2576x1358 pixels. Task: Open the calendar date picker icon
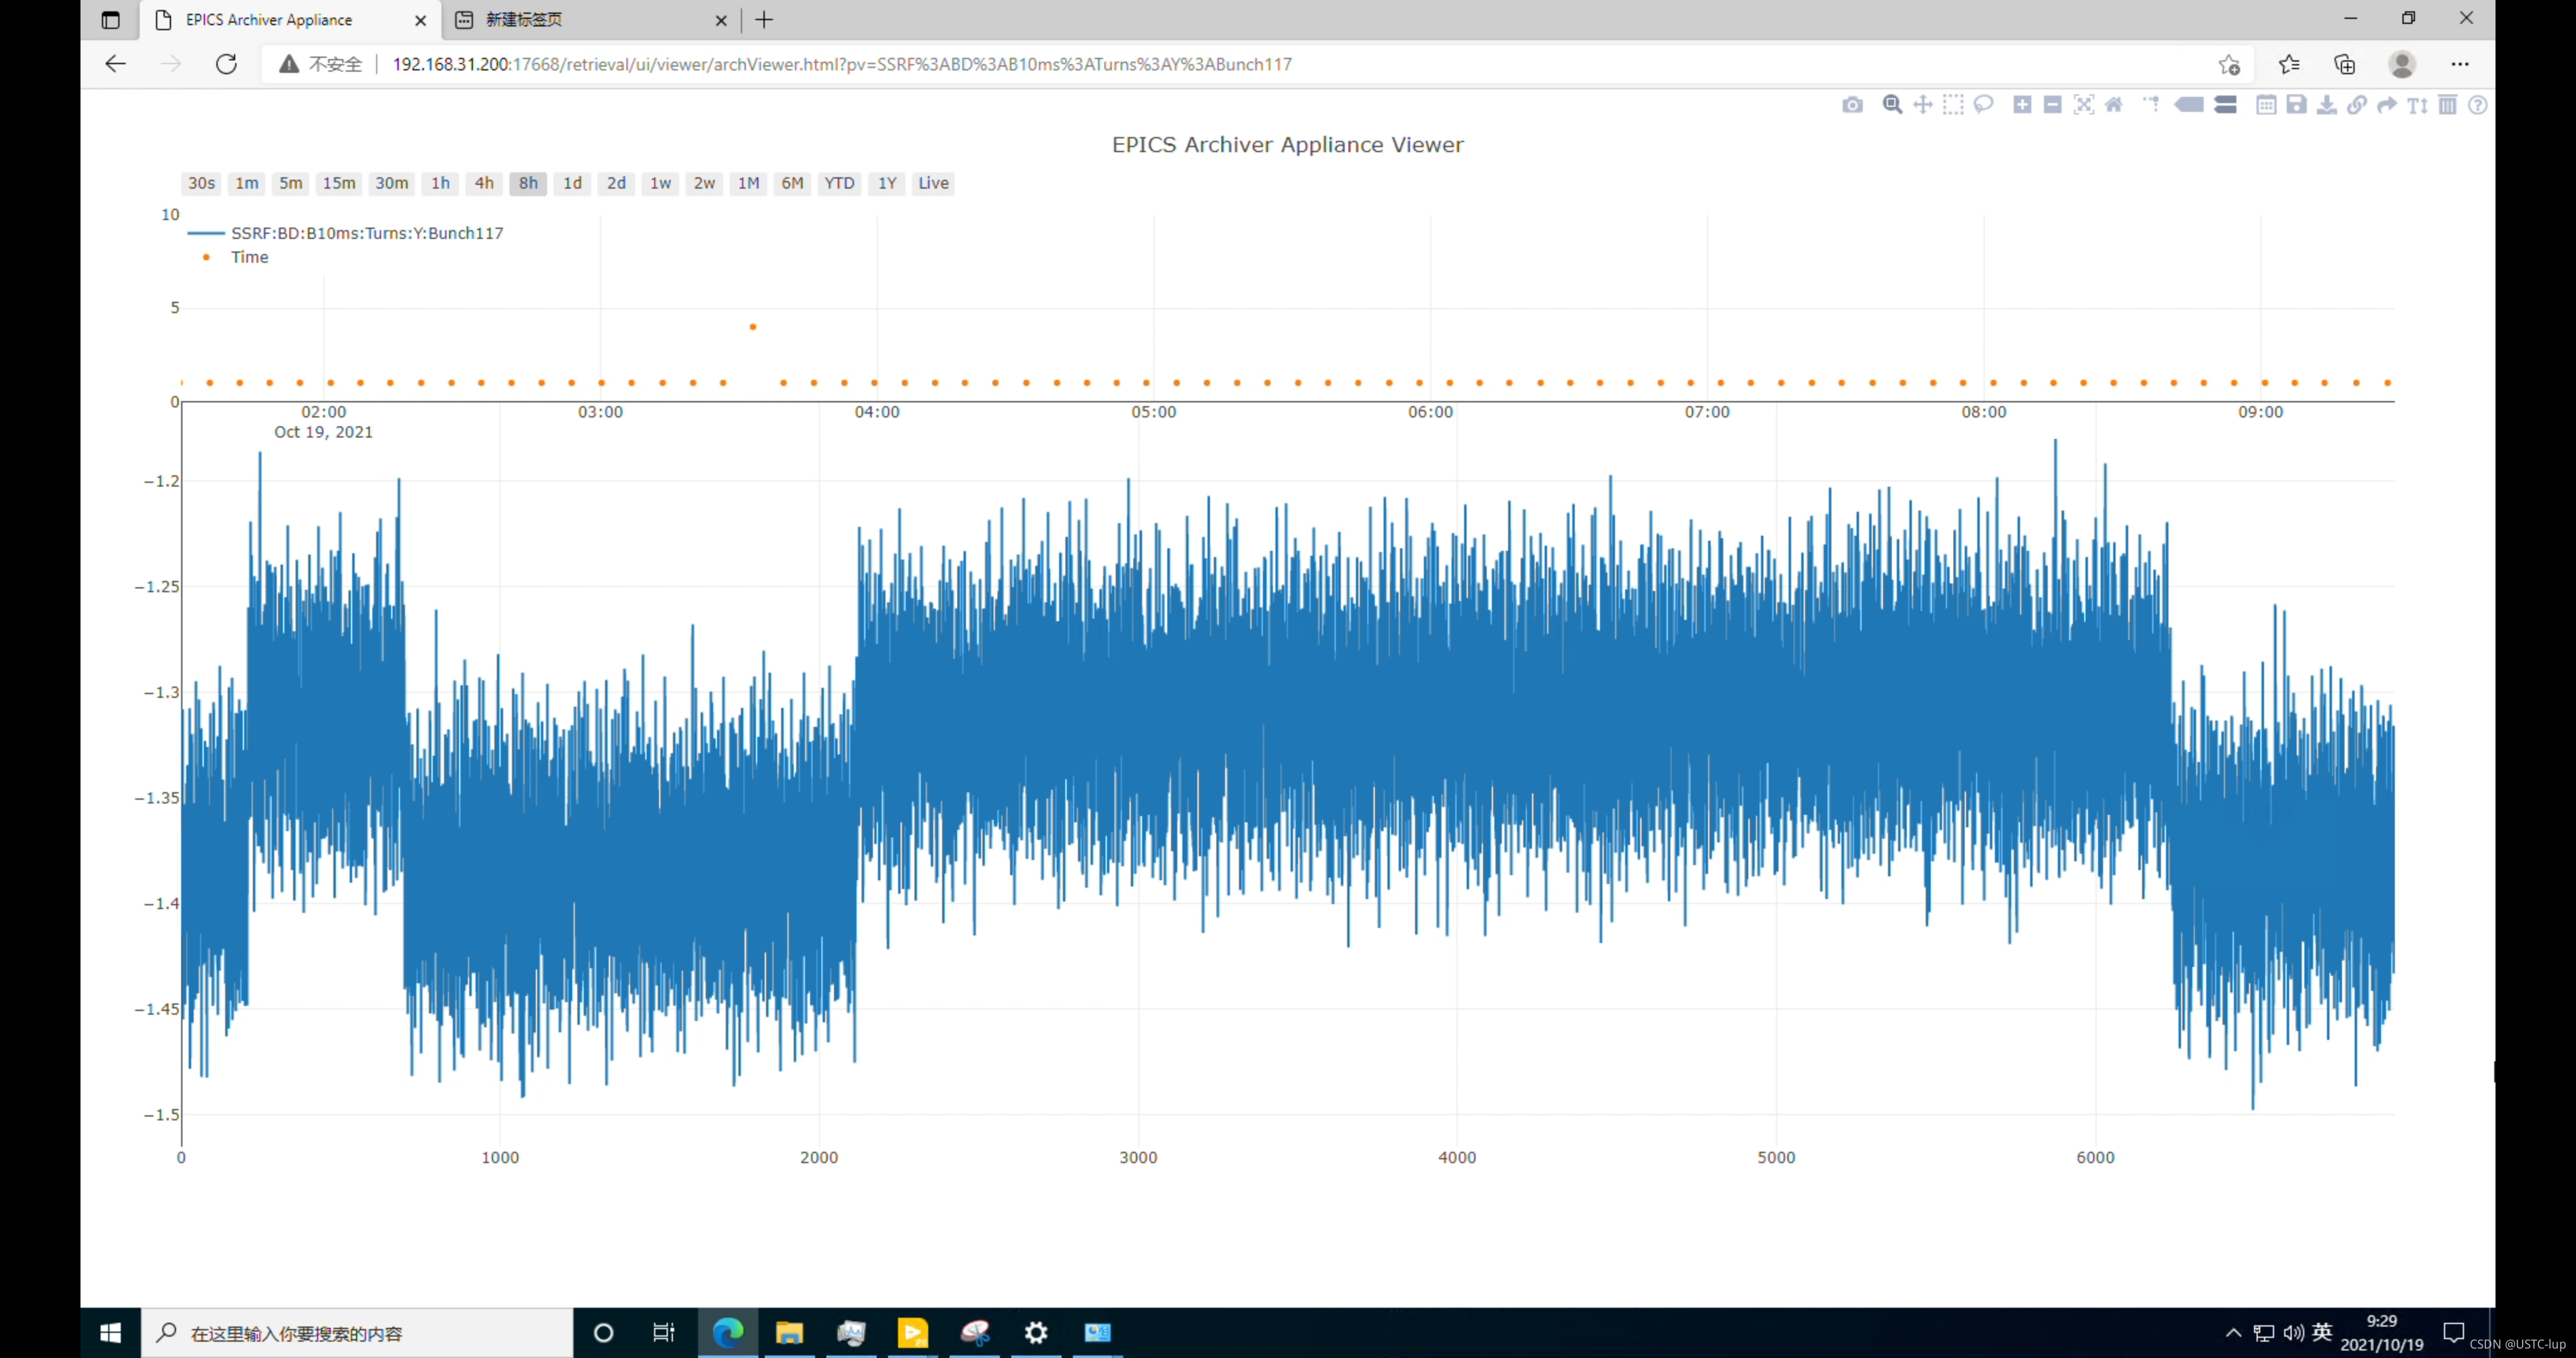tap(2266, 105)
